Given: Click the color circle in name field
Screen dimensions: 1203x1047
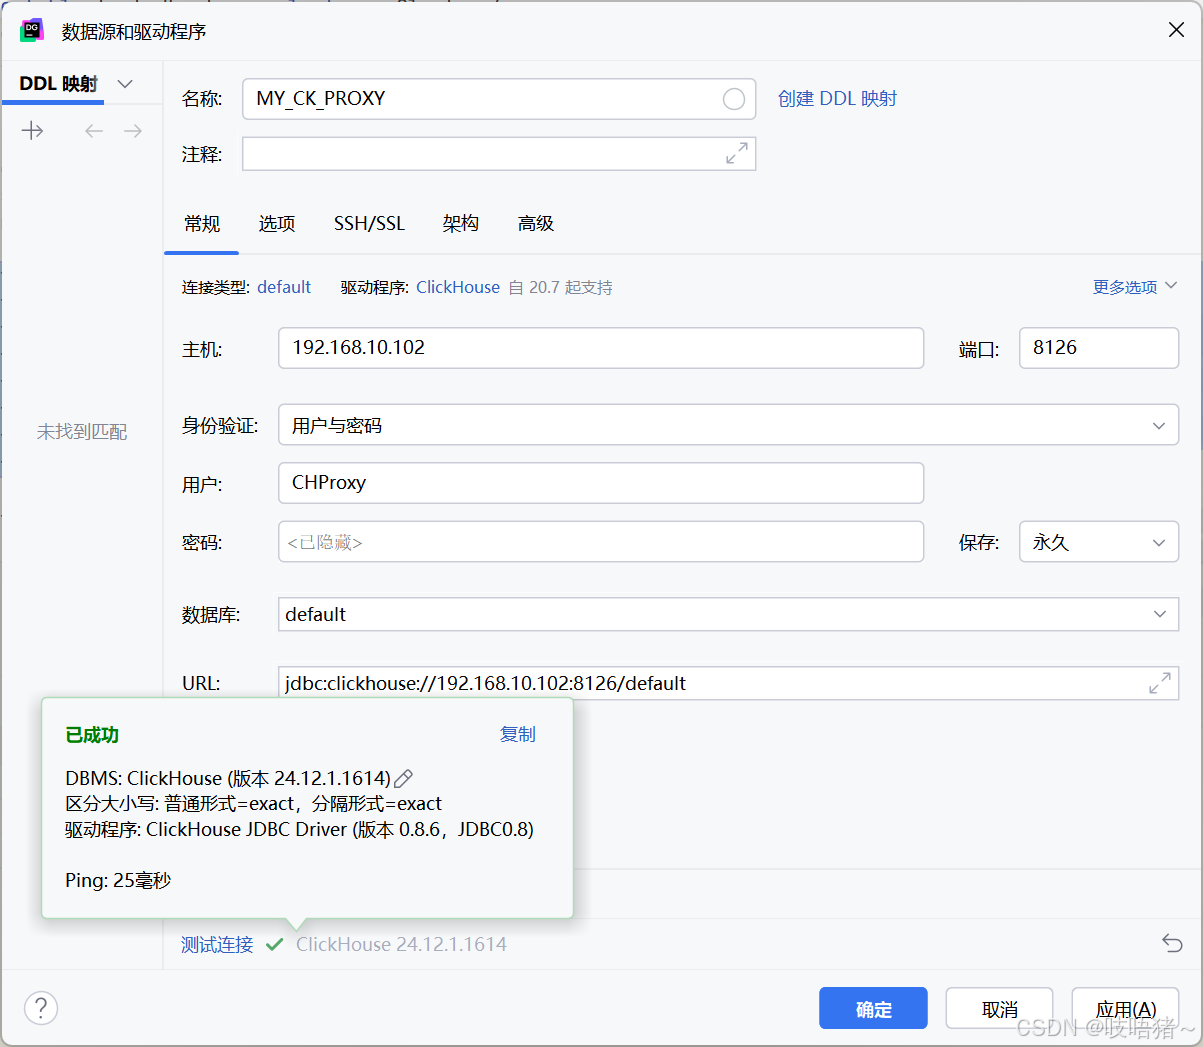Looking at the screenshot, I should coord(734,99).
